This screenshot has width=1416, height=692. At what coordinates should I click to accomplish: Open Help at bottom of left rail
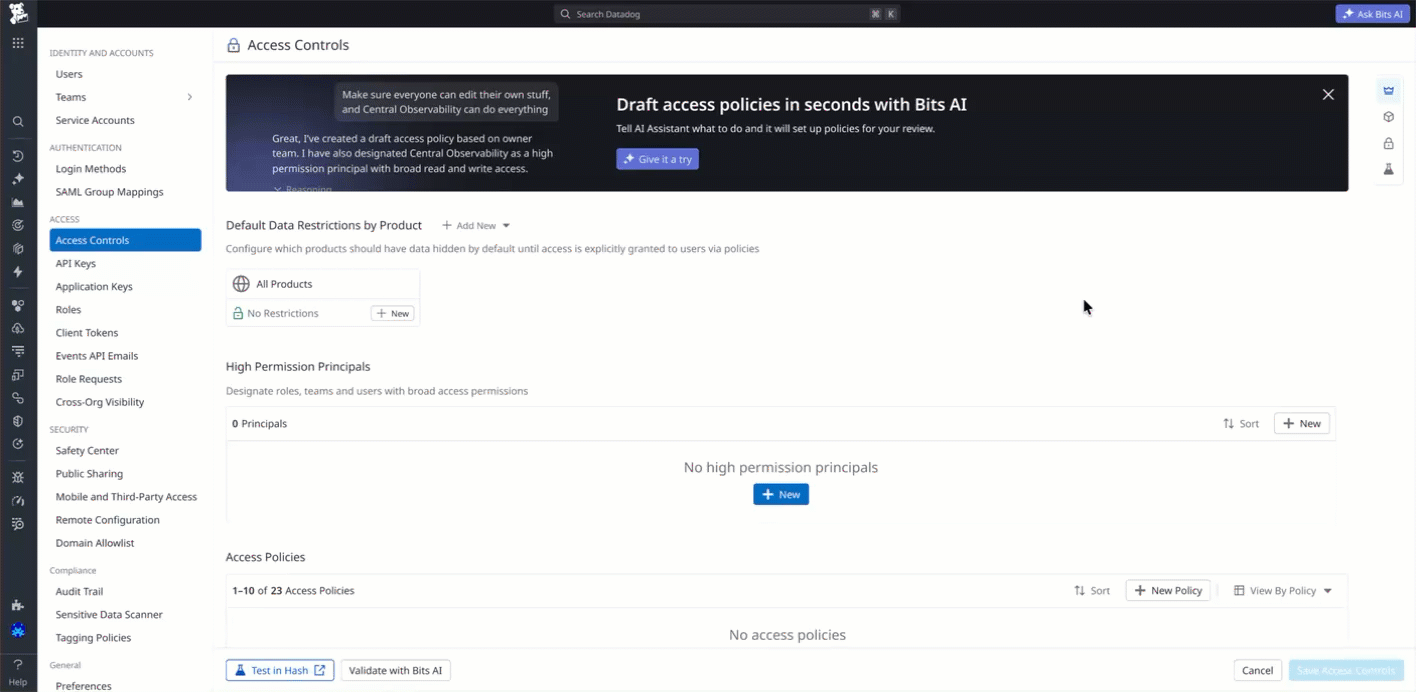pyautogui.click(x=18, y=671)
